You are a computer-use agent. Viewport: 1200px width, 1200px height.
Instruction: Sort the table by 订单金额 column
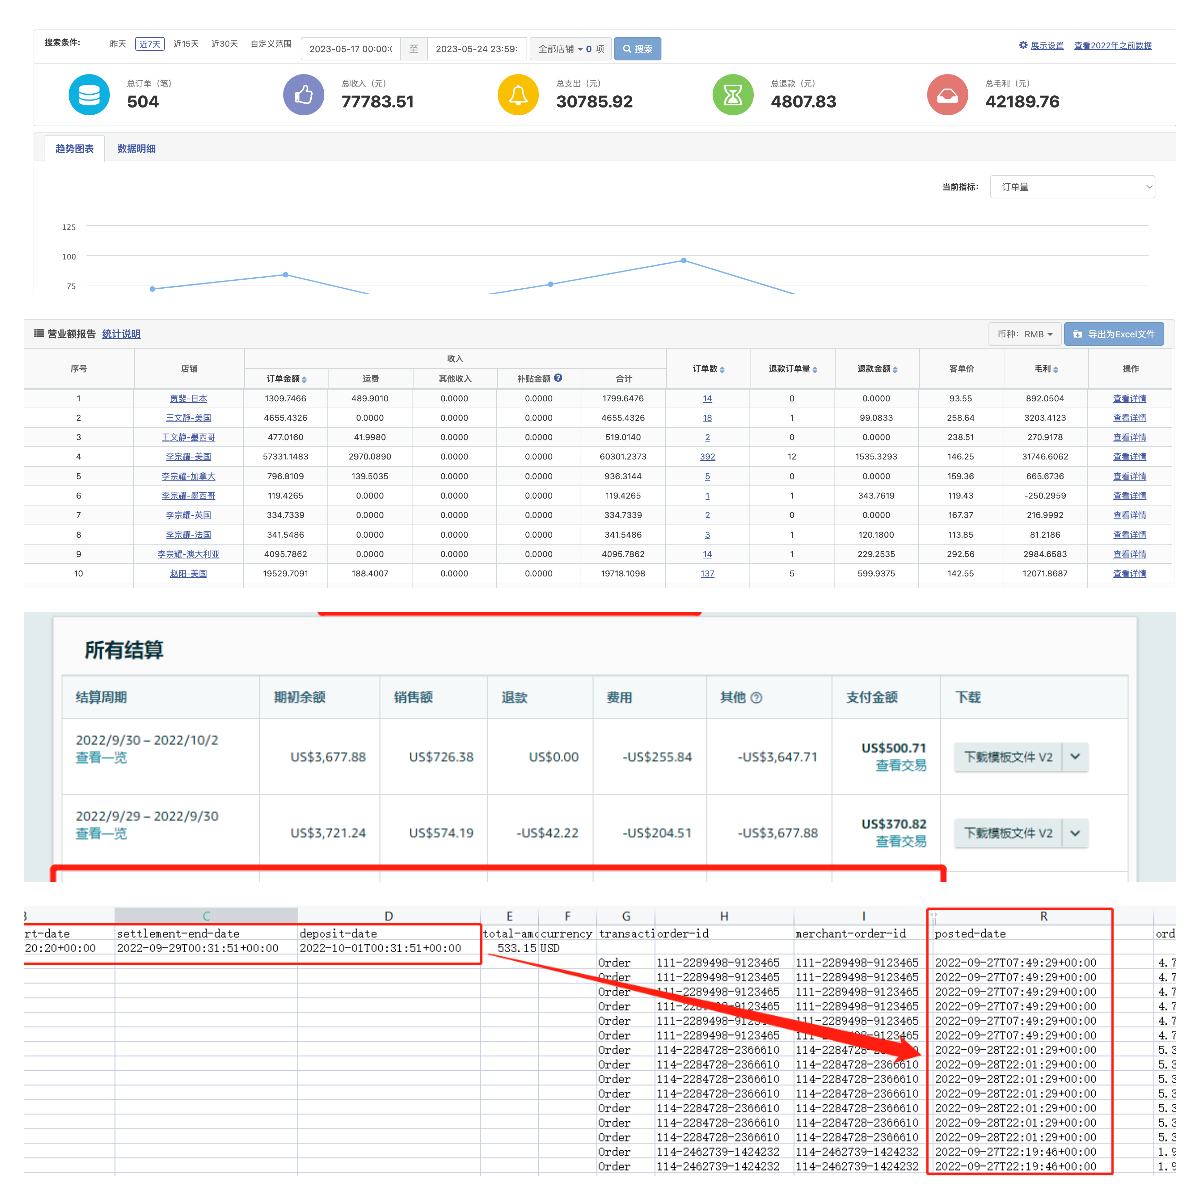tap(287, 379)
